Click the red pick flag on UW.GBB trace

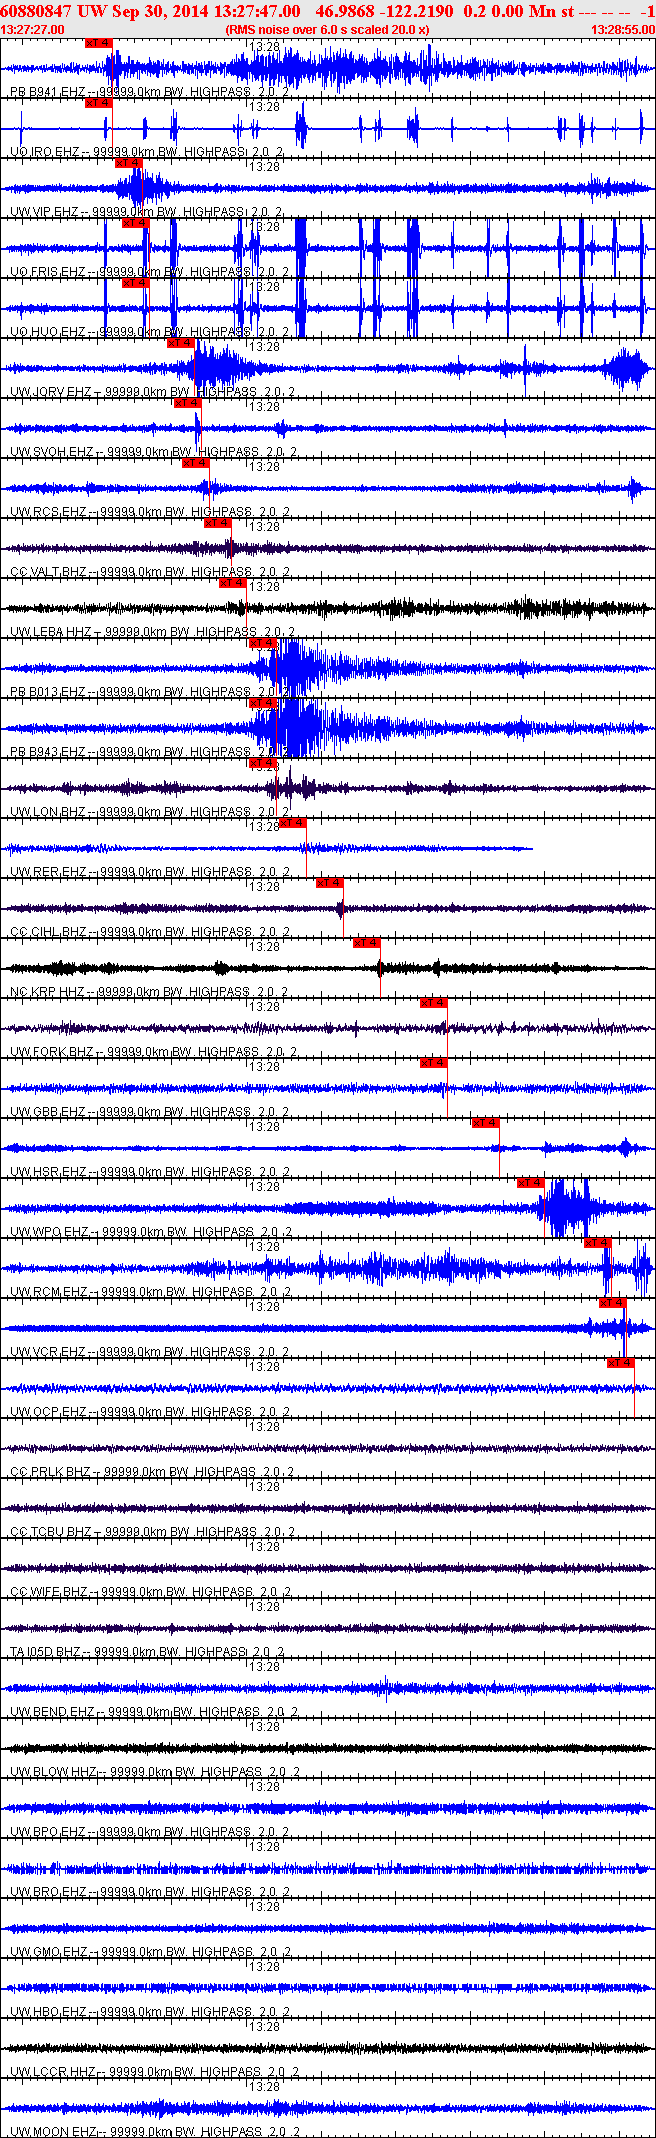click(x=434, y=1063)
